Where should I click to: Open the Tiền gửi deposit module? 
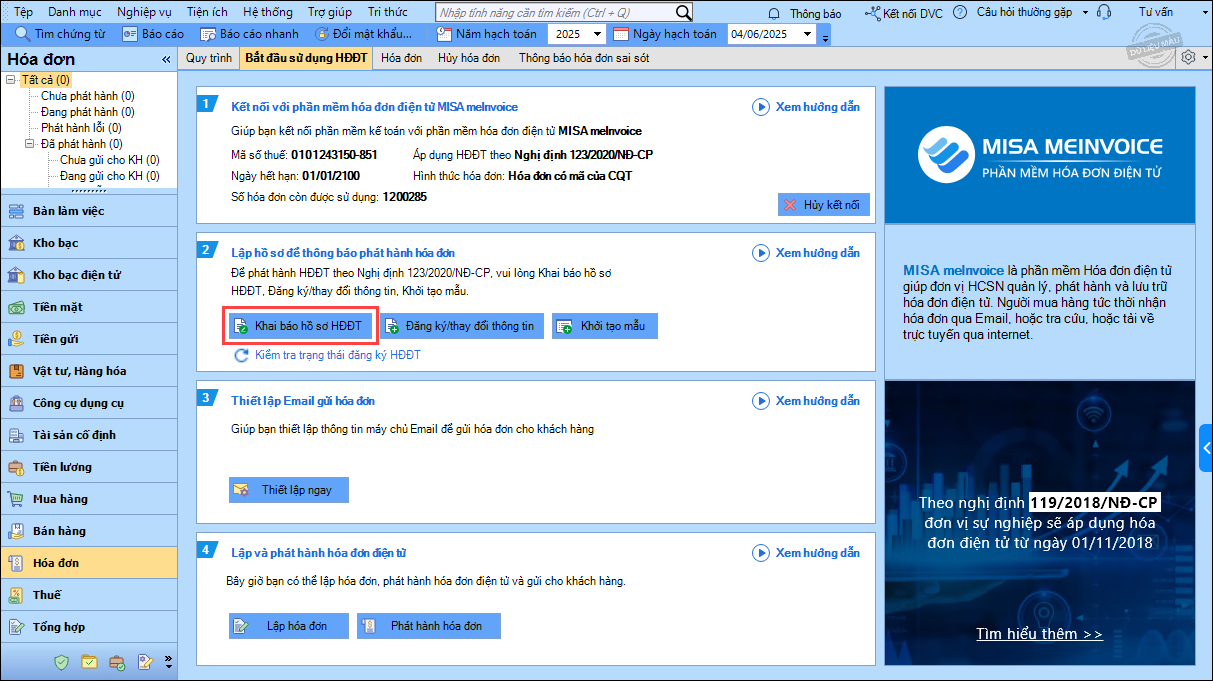pyautogui.click(x=89, y=339)
